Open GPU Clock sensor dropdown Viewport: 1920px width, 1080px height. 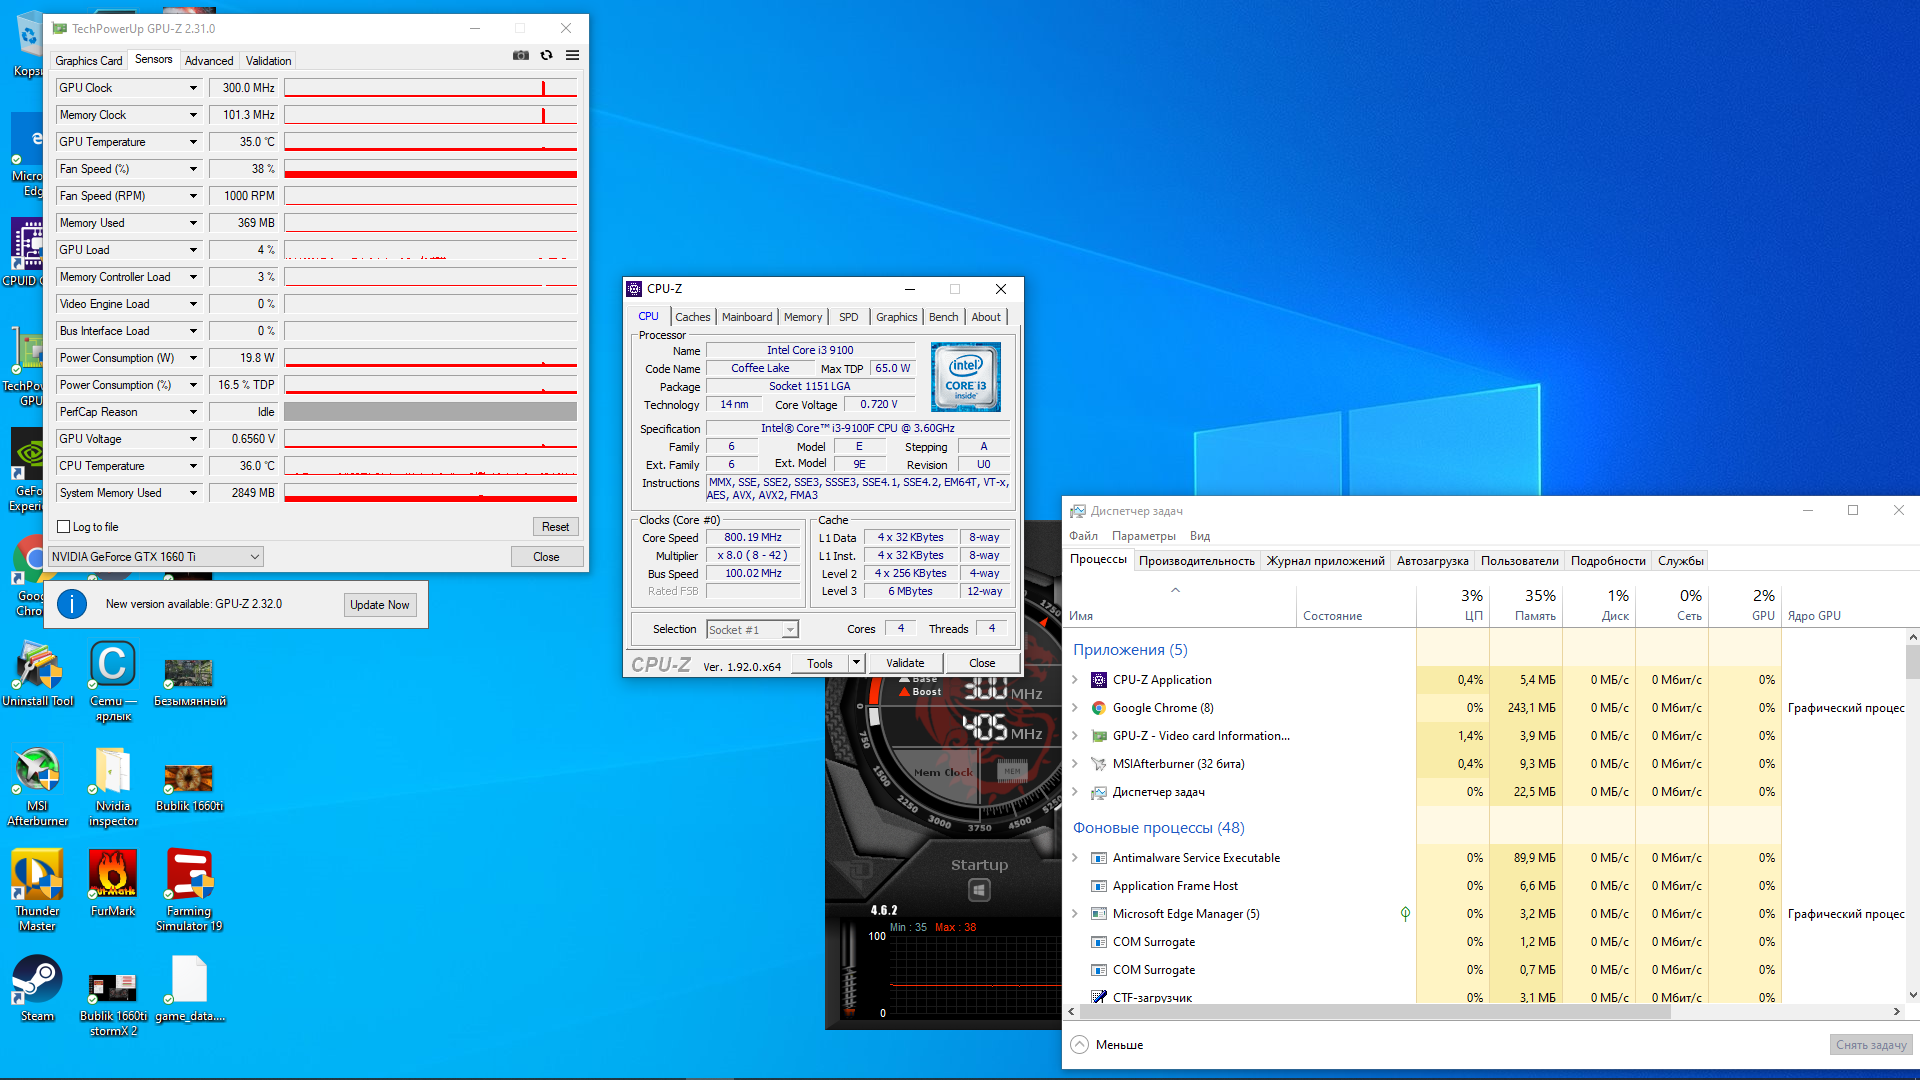point(193,88)
